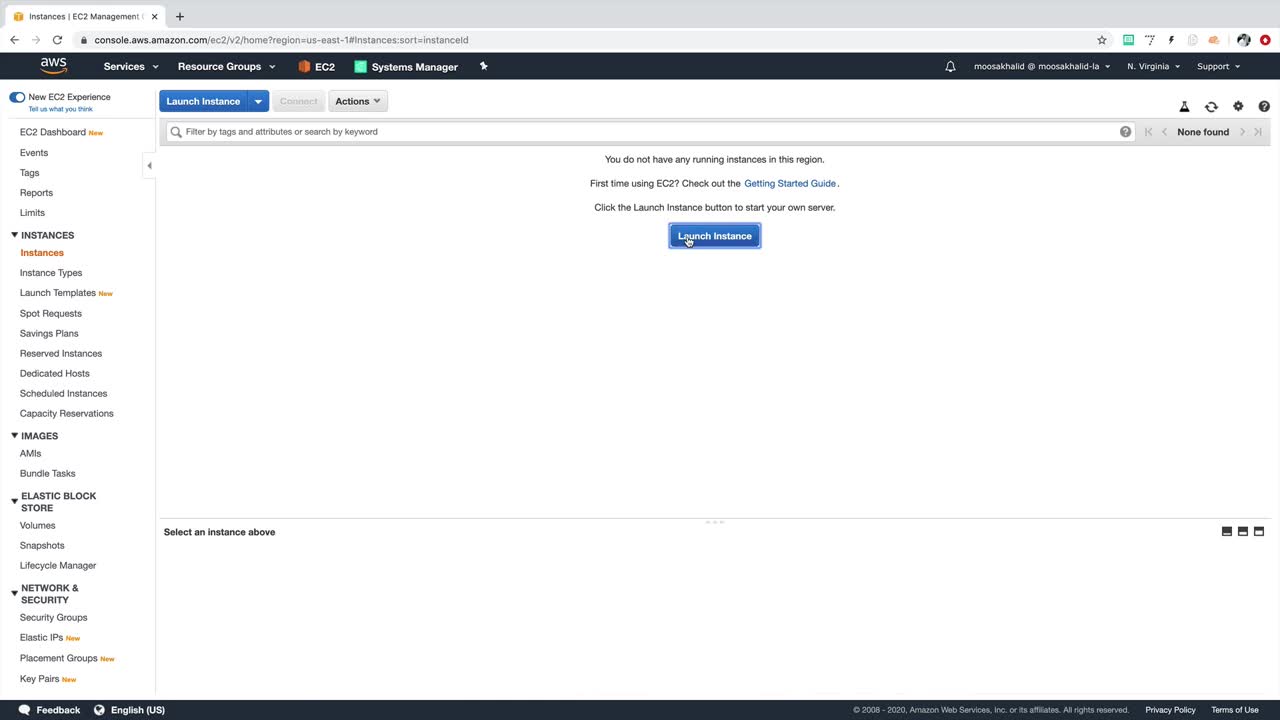Open the Actions dropdown
The image size is (1280, 720).
[358, 101]
